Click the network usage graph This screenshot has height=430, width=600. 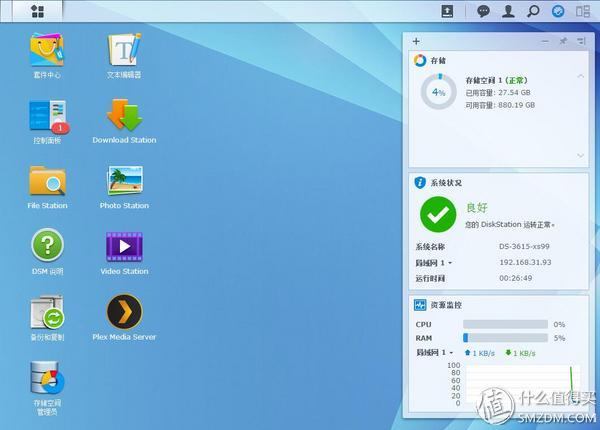(x=523, y=384)
